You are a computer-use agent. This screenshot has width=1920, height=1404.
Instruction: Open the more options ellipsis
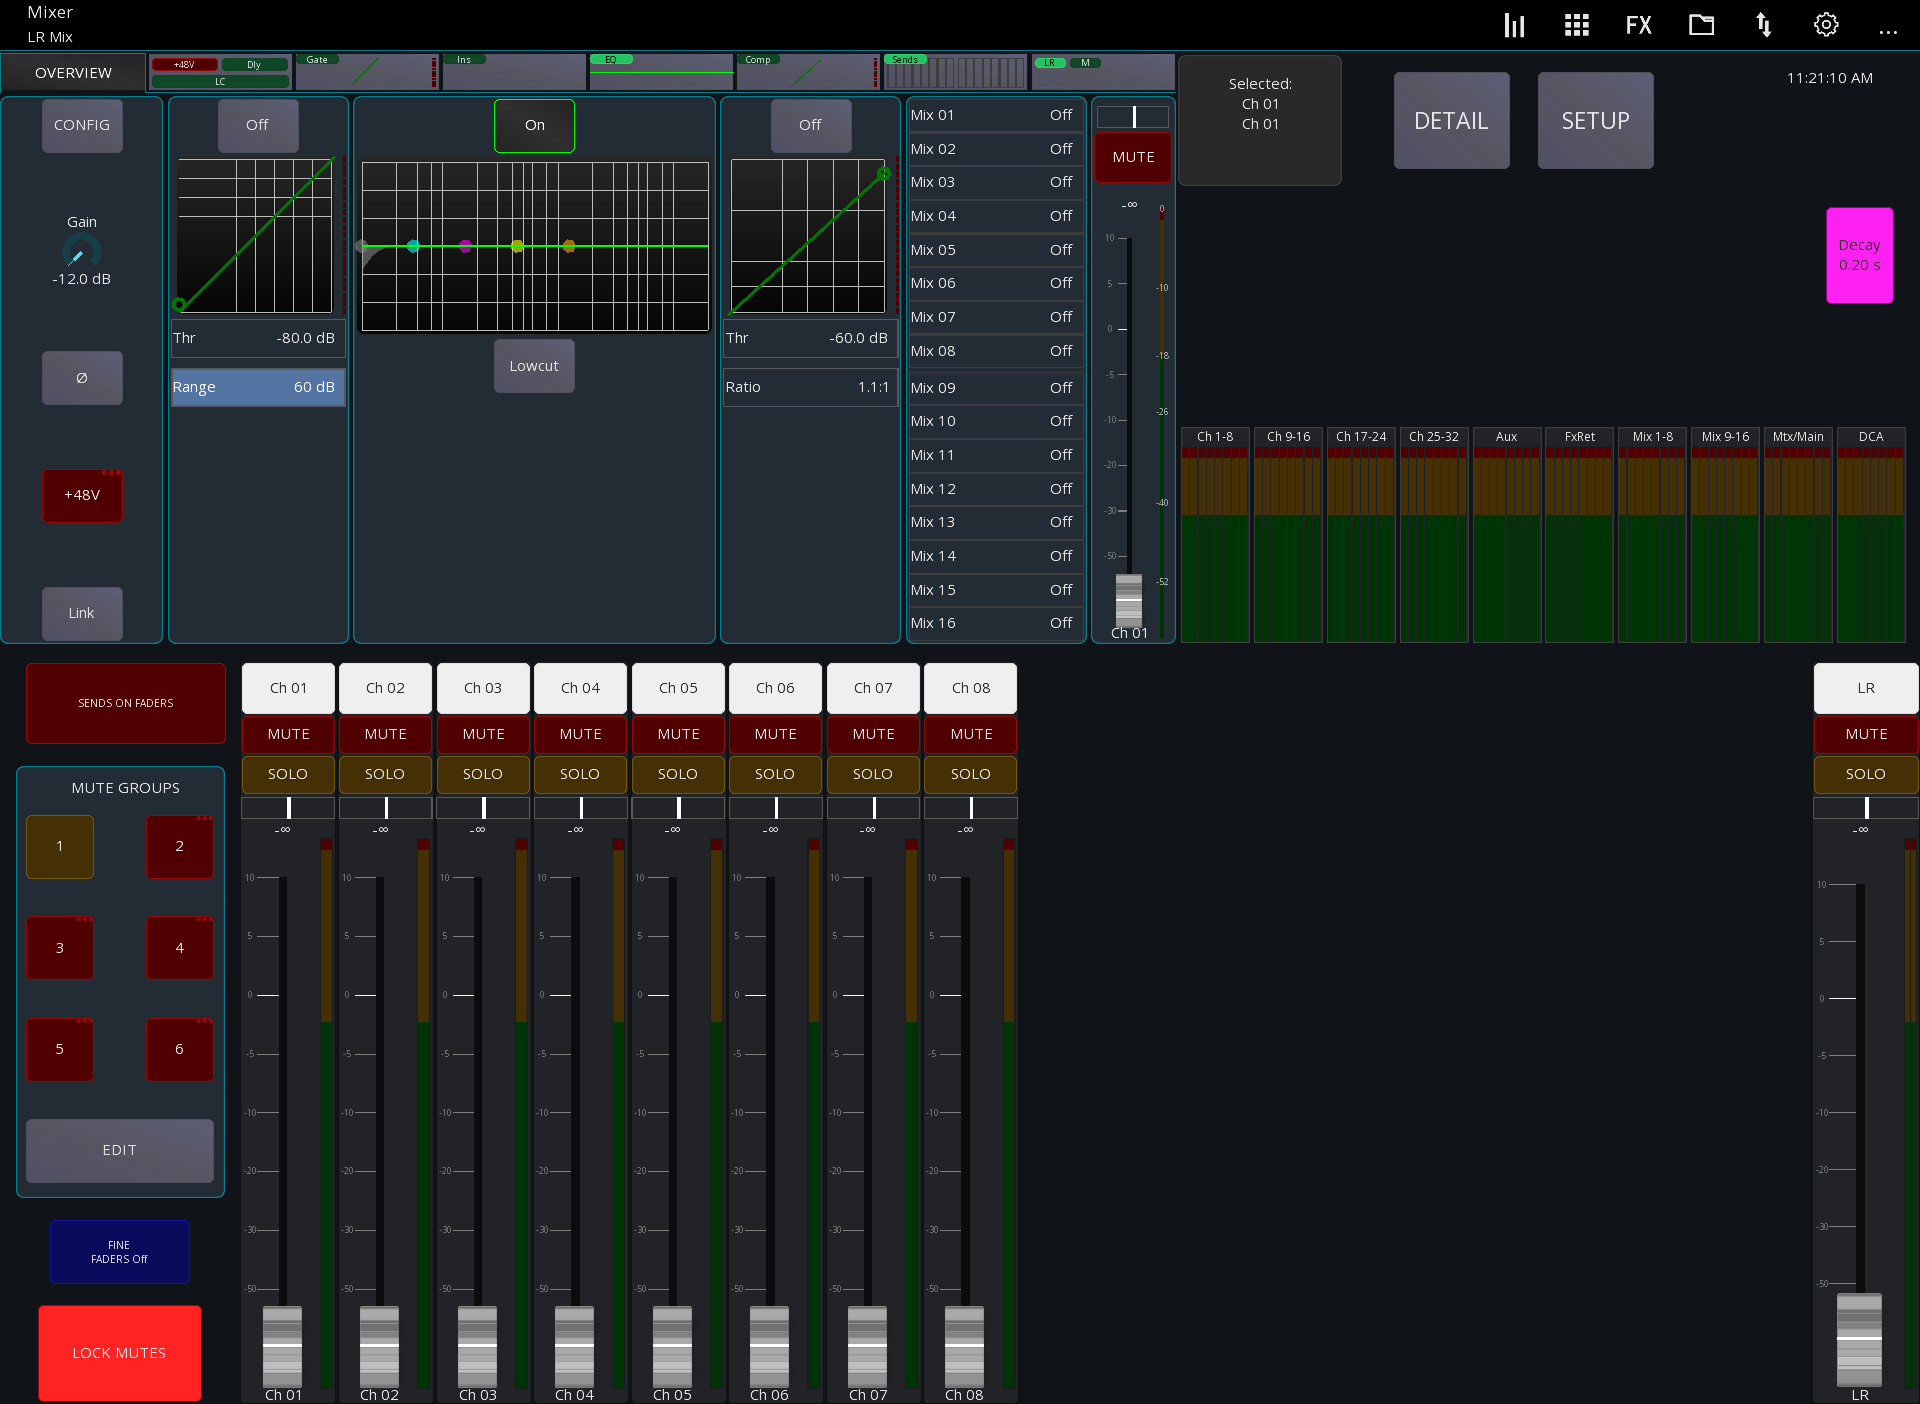click(1888, 32)
